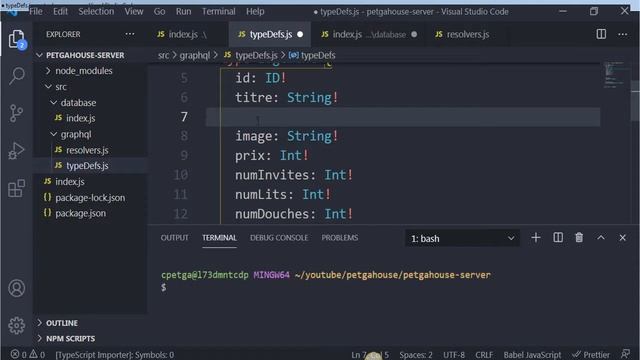Open Explorer more actions ellipsis
Viewport: 640px width, 360px height.
tap(130, 34)
